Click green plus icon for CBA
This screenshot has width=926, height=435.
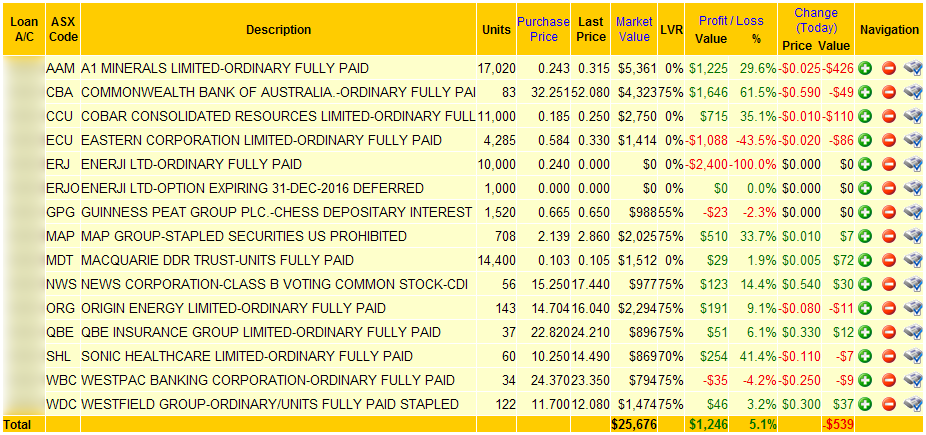(866, 92)
